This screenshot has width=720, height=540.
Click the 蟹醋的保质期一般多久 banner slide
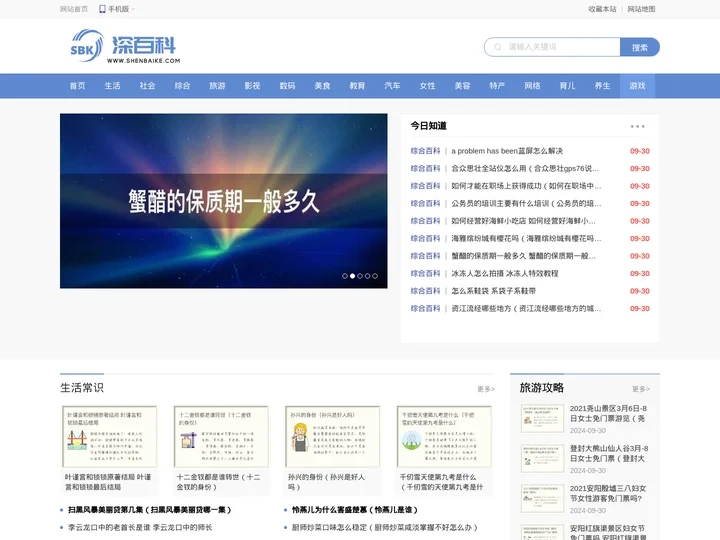224,201
